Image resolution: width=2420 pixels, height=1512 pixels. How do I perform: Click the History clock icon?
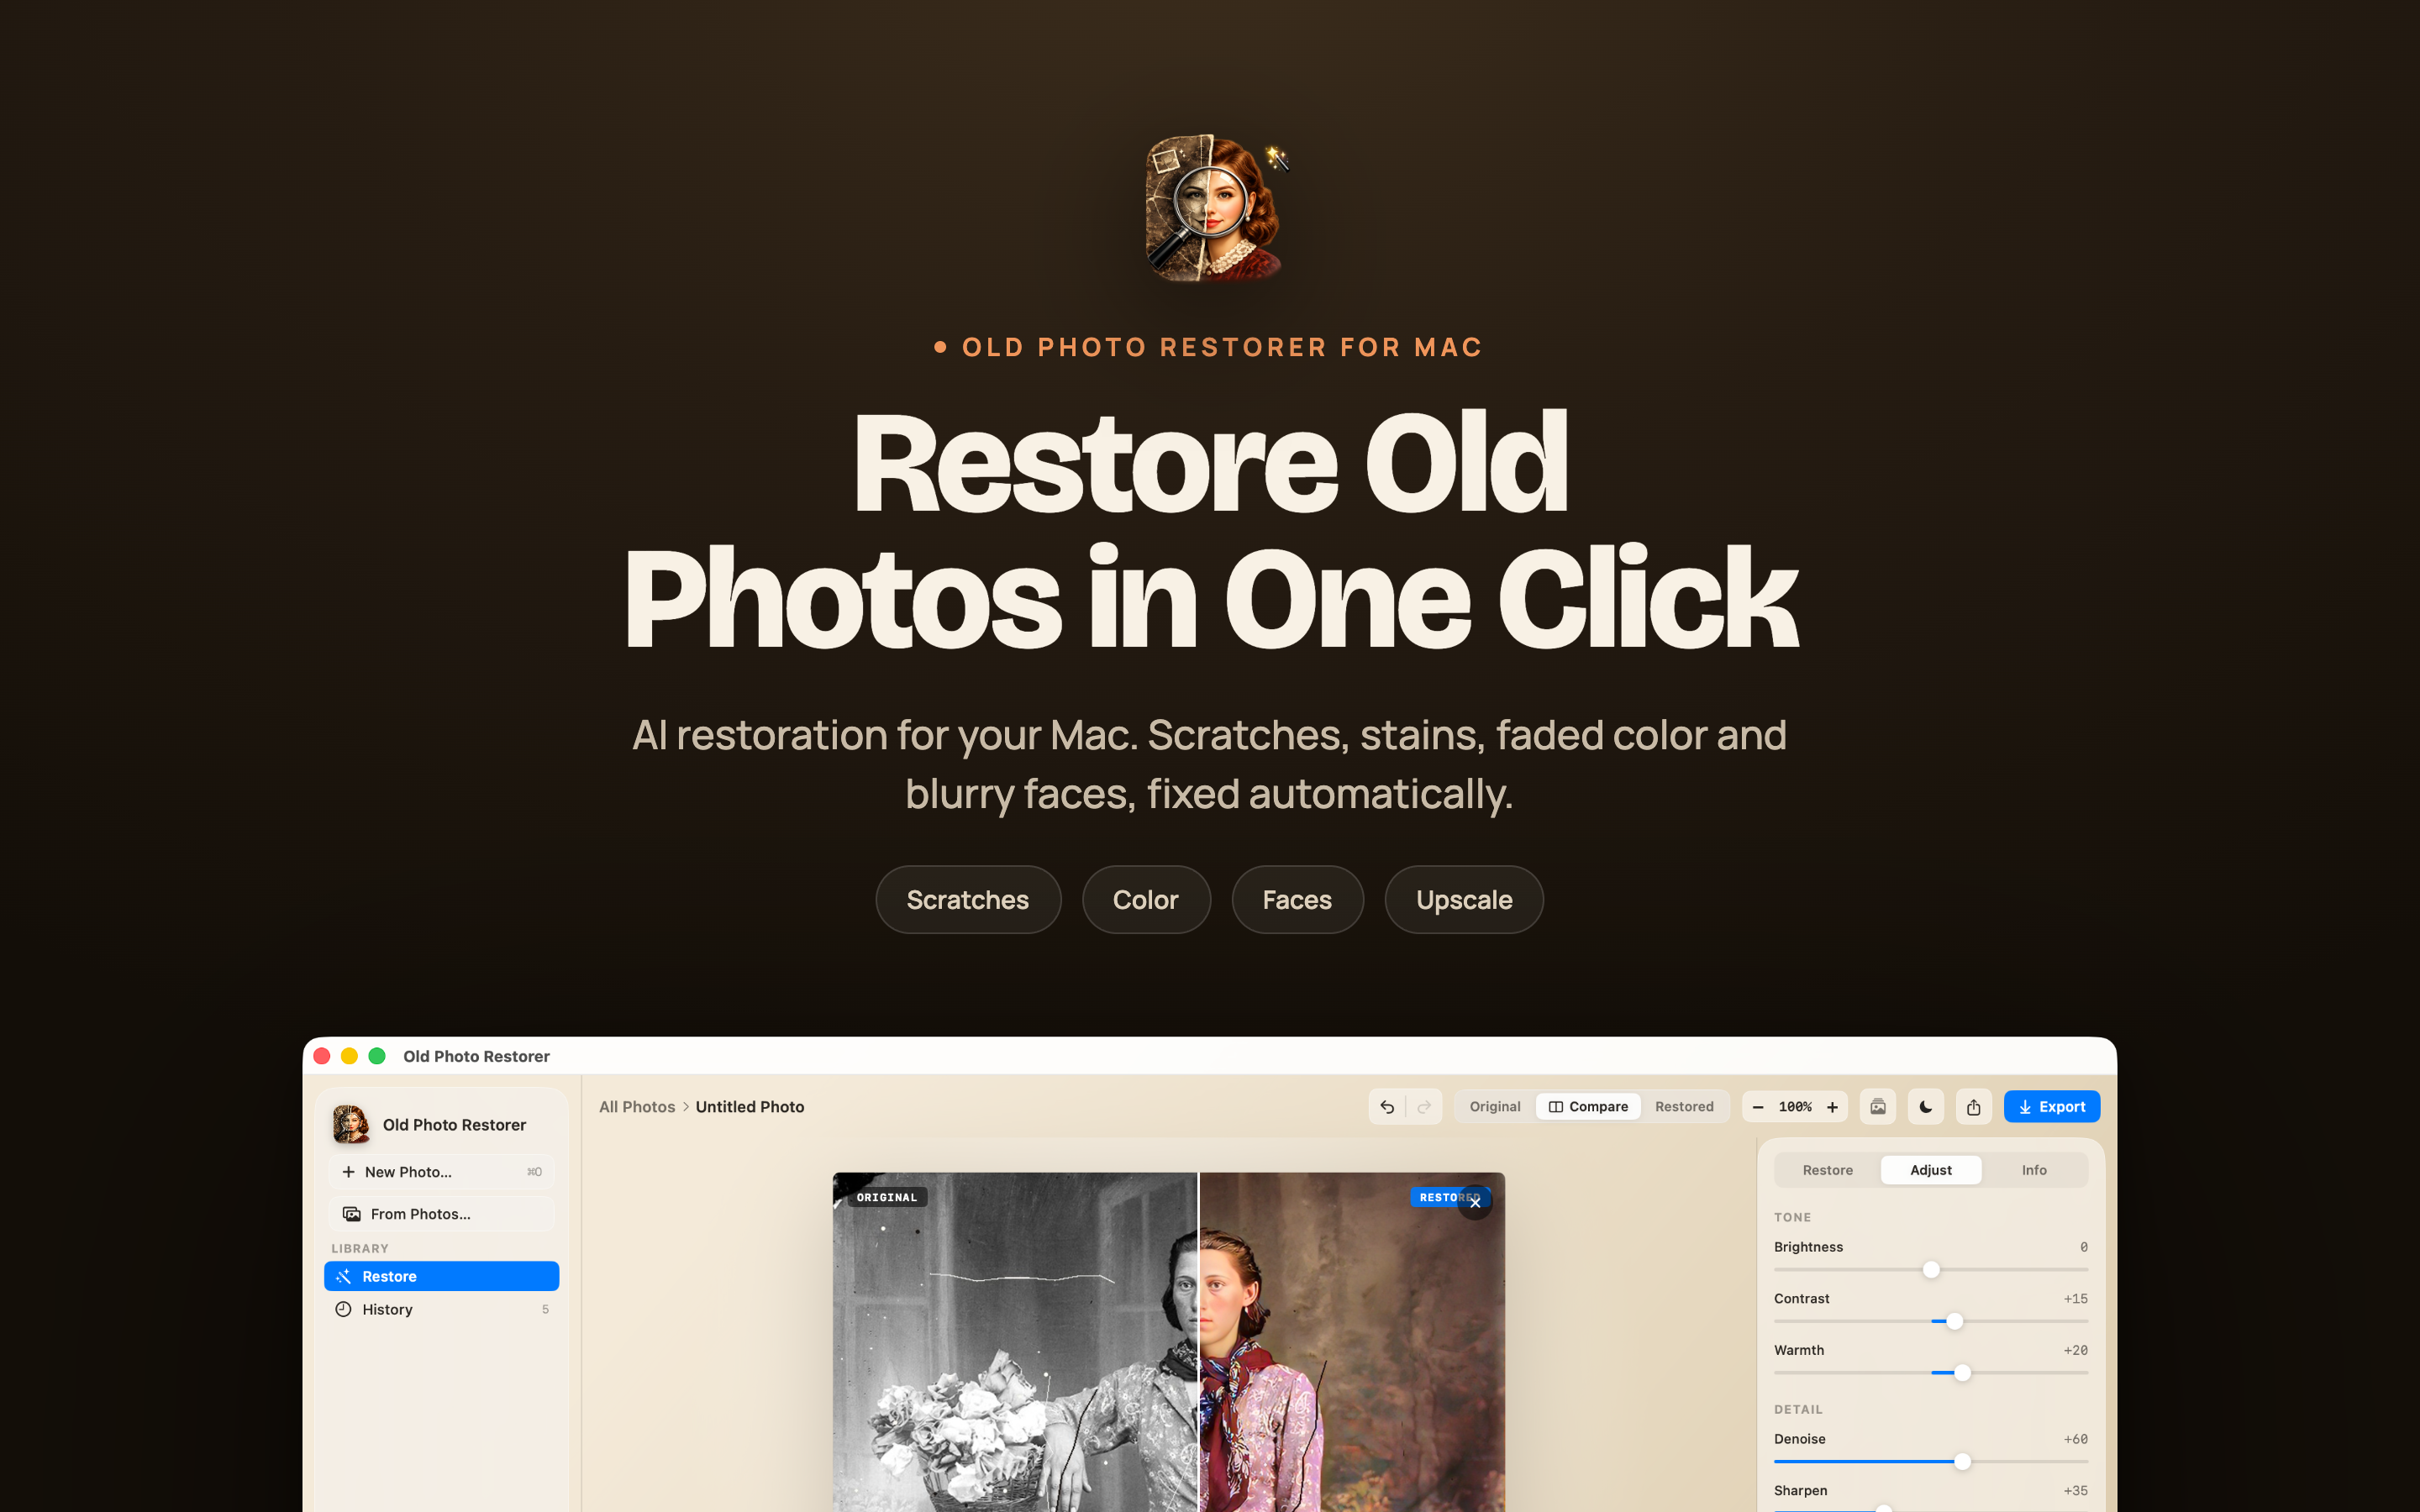pyautogui.click(x=343, y=1309)
